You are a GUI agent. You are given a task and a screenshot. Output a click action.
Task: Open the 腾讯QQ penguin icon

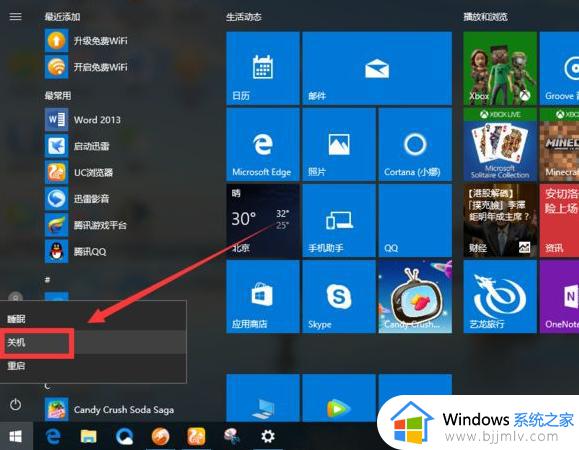(x=56, y=251)
